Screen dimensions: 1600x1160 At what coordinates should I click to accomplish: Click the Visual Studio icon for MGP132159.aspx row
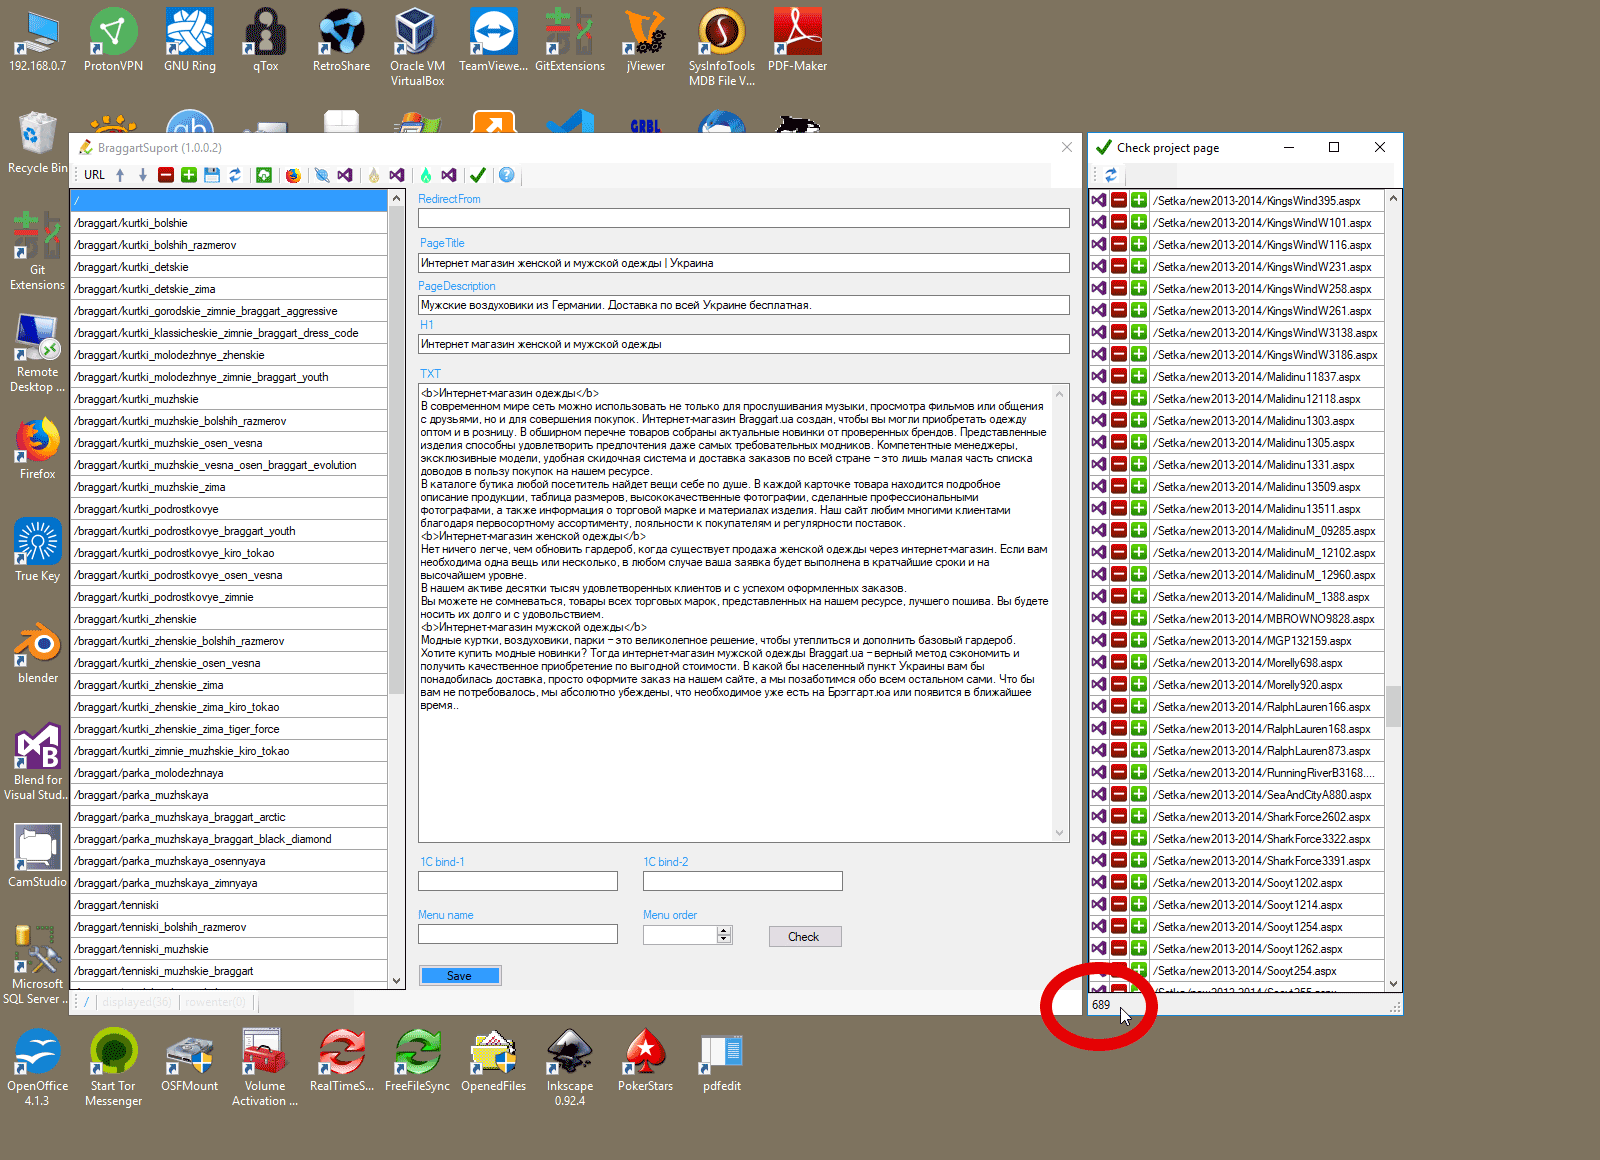1099,640
